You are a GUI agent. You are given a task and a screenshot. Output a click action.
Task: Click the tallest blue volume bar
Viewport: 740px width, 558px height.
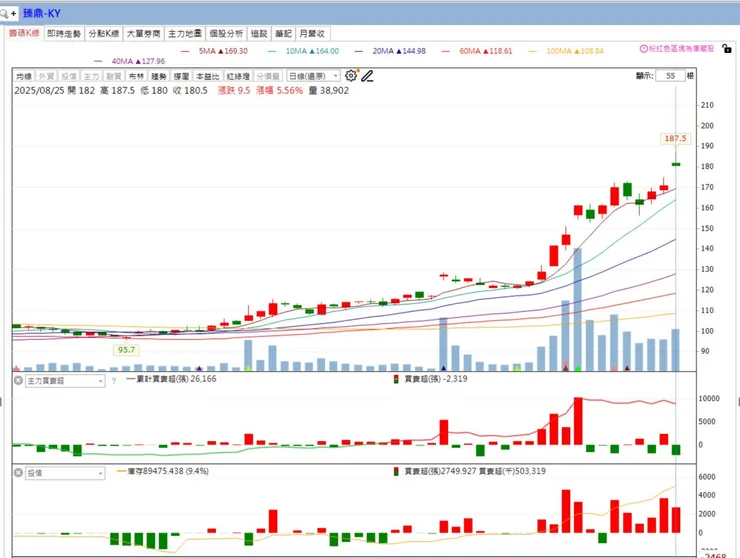pos(578,309)
